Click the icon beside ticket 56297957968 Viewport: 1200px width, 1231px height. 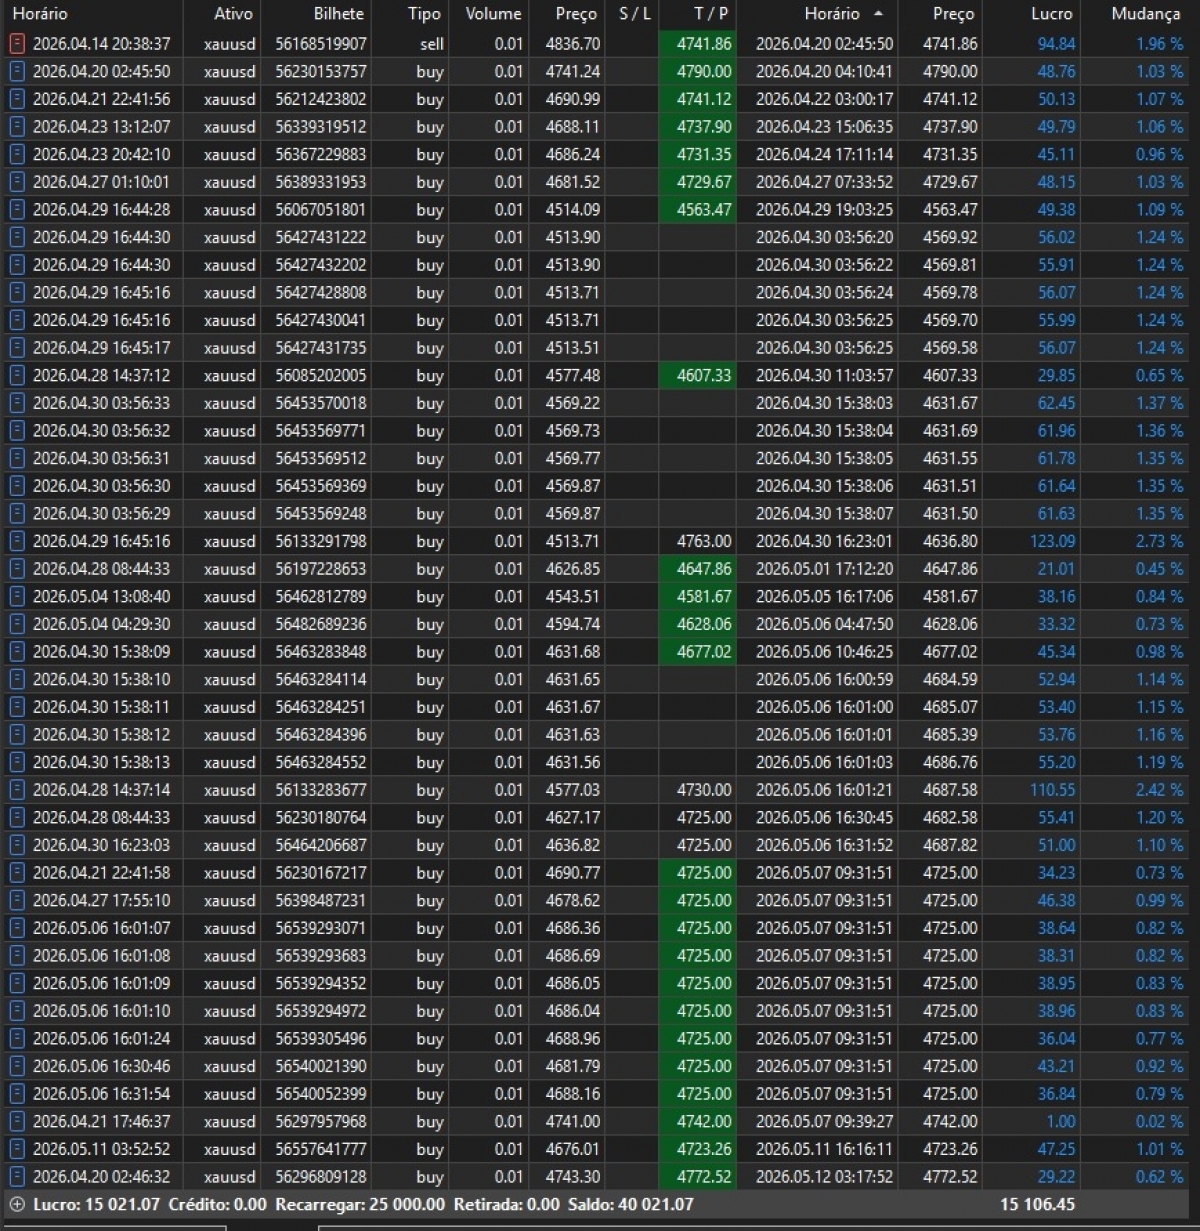[16, 1122]
